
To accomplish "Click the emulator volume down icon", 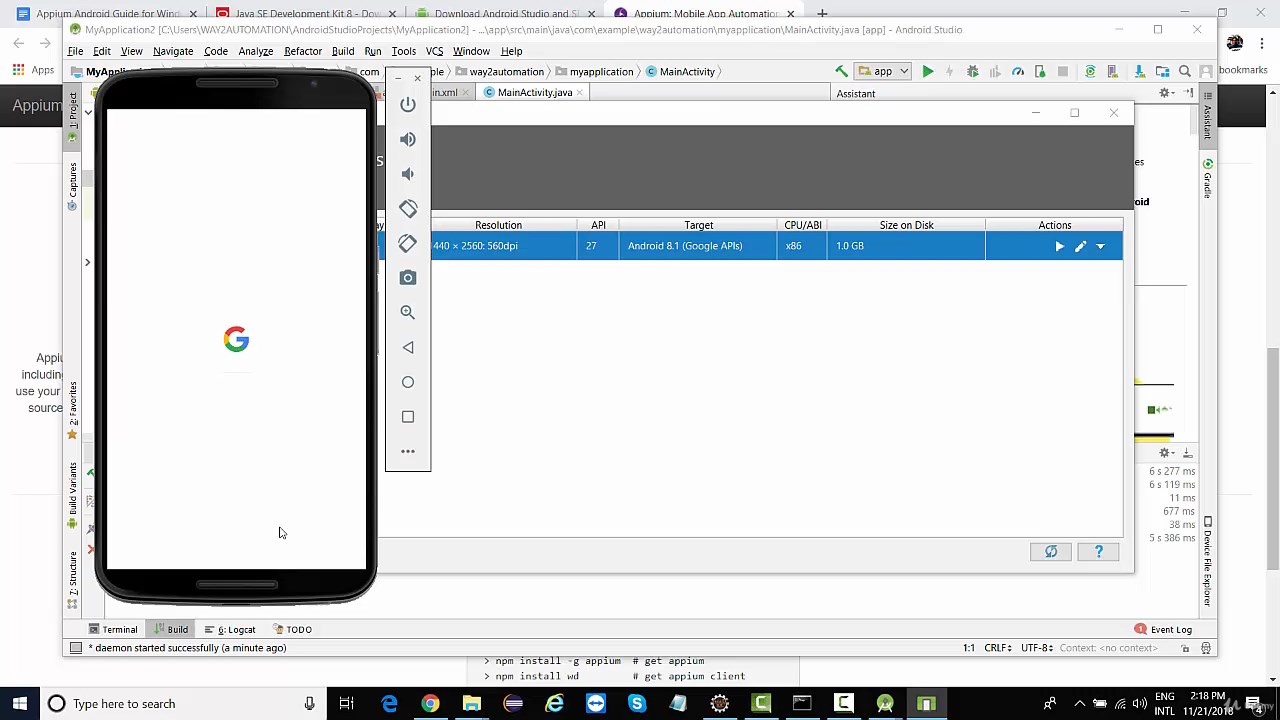I will pyautogui.click(x=408, y=174).
